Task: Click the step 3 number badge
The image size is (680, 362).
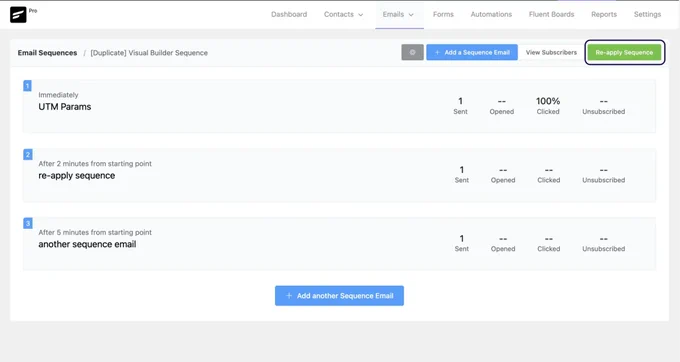Action: click(x=27, y=223)
